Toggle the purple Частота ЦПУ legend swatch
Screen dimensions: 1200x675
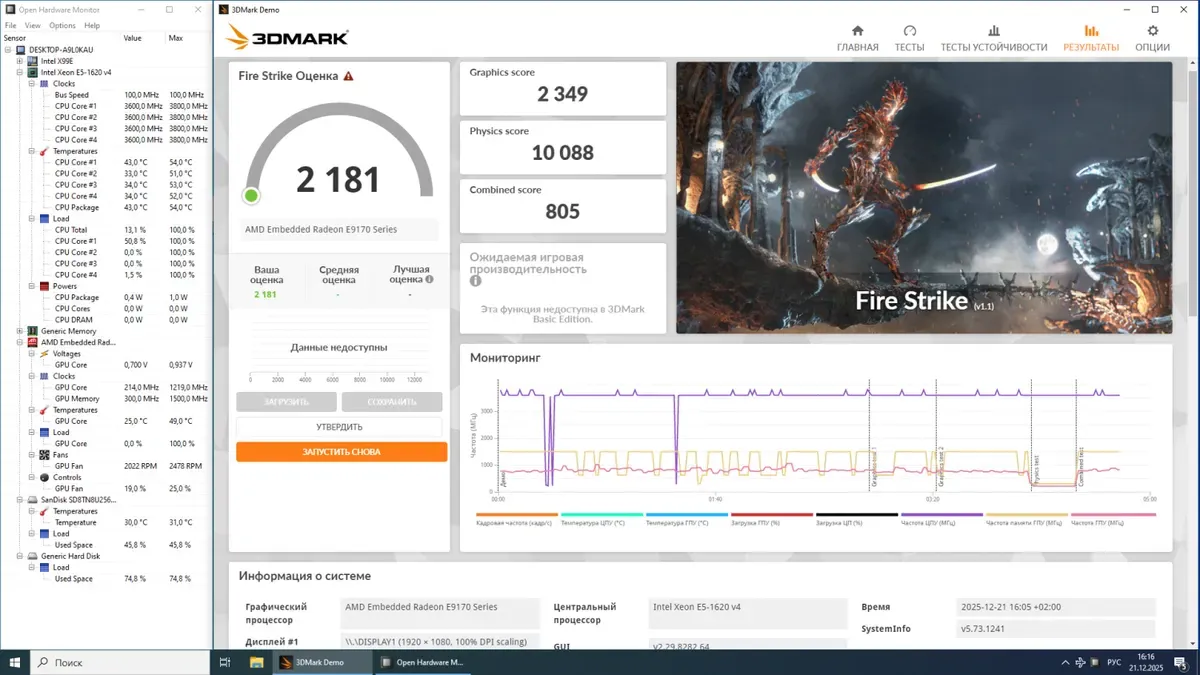(x=941, y=515)
